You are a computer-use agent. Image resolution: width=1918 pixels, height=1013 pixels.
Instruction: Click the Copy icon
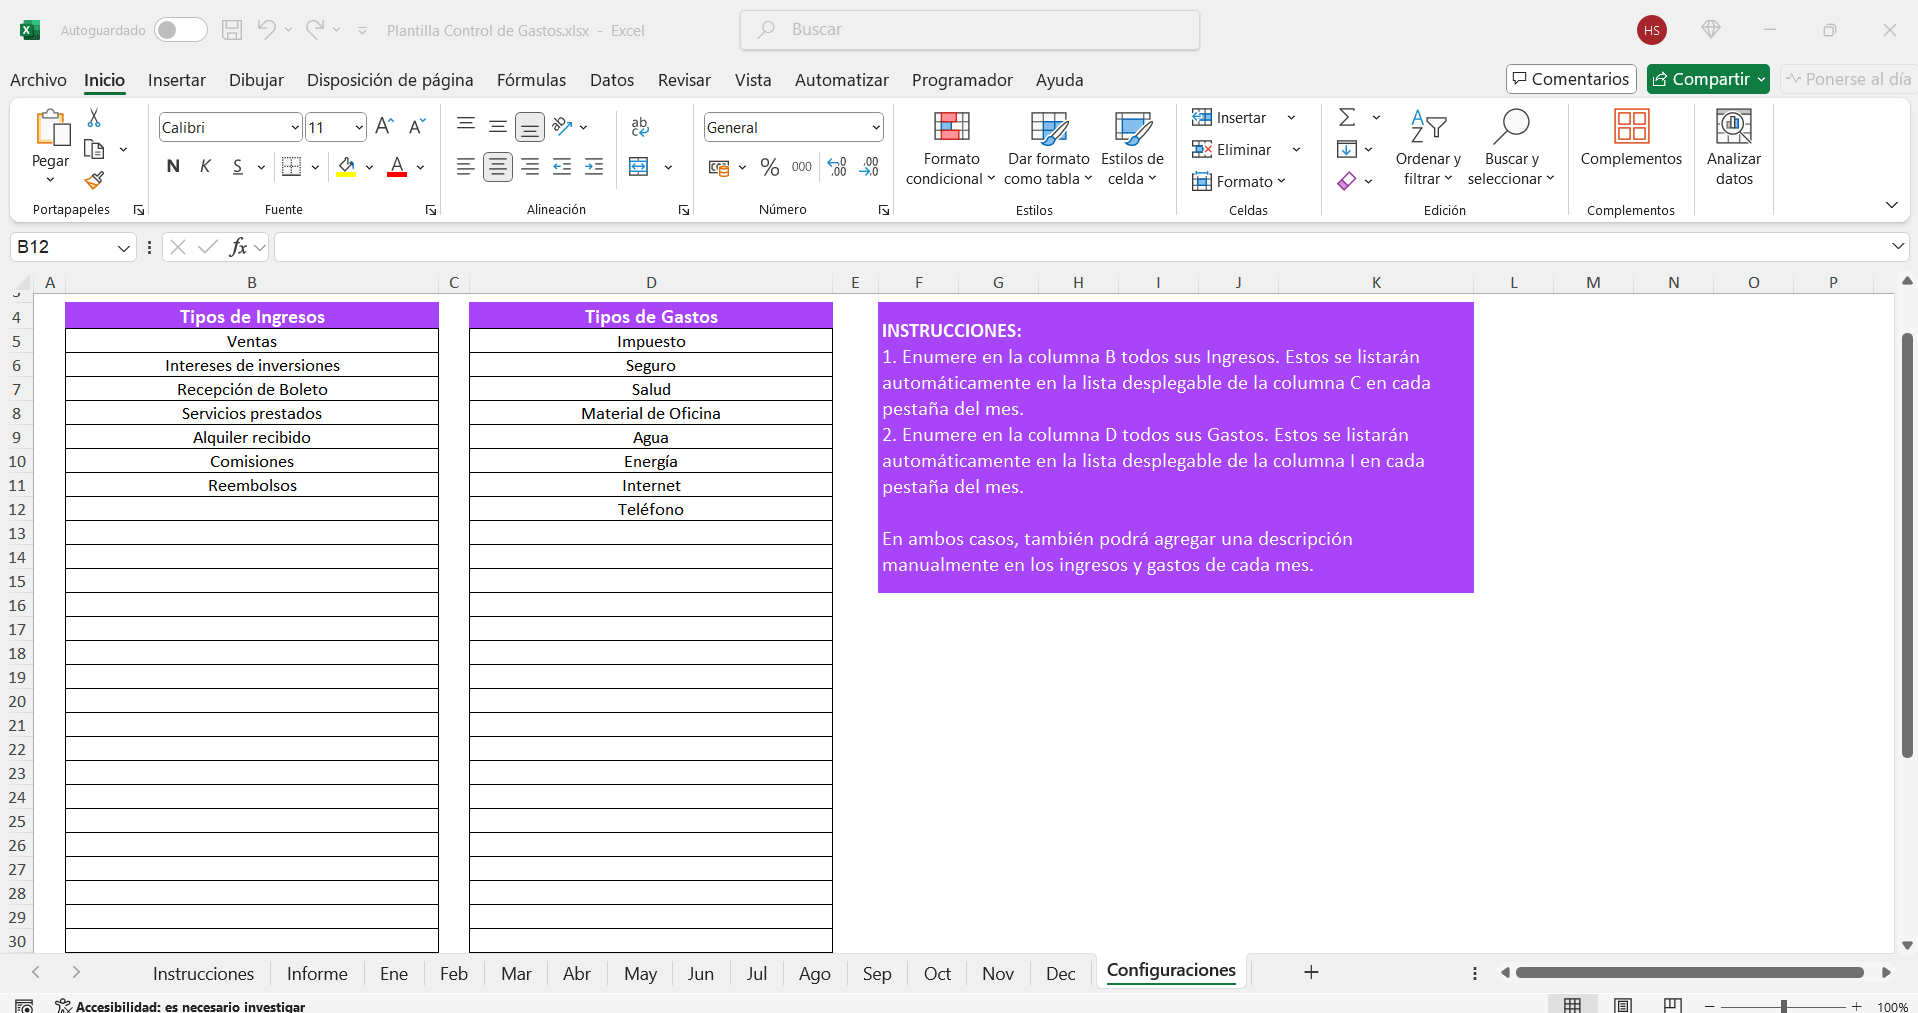[x=95, y=149]
